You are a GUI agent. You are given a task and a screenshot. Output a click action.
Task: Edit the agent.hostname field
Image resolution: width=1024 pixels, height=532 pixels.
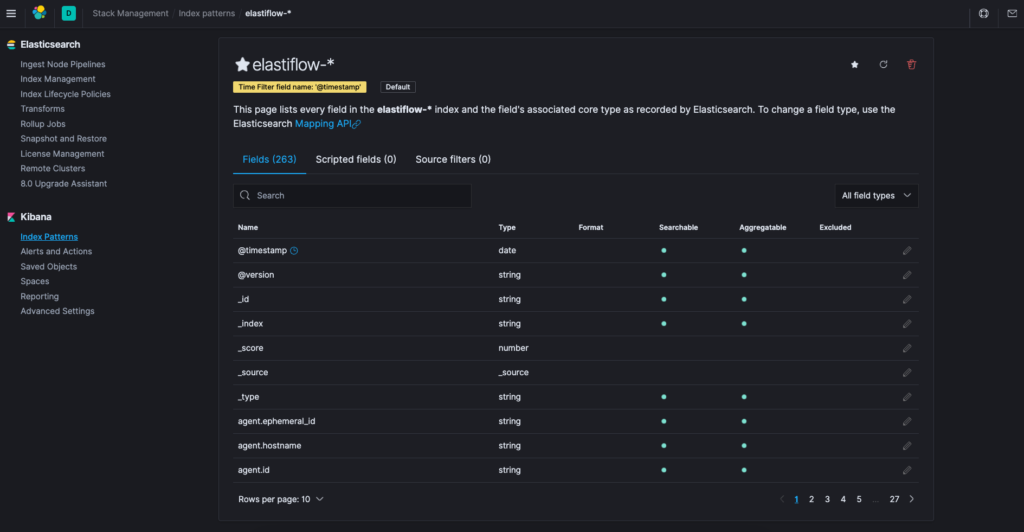[x=907, y=446]
